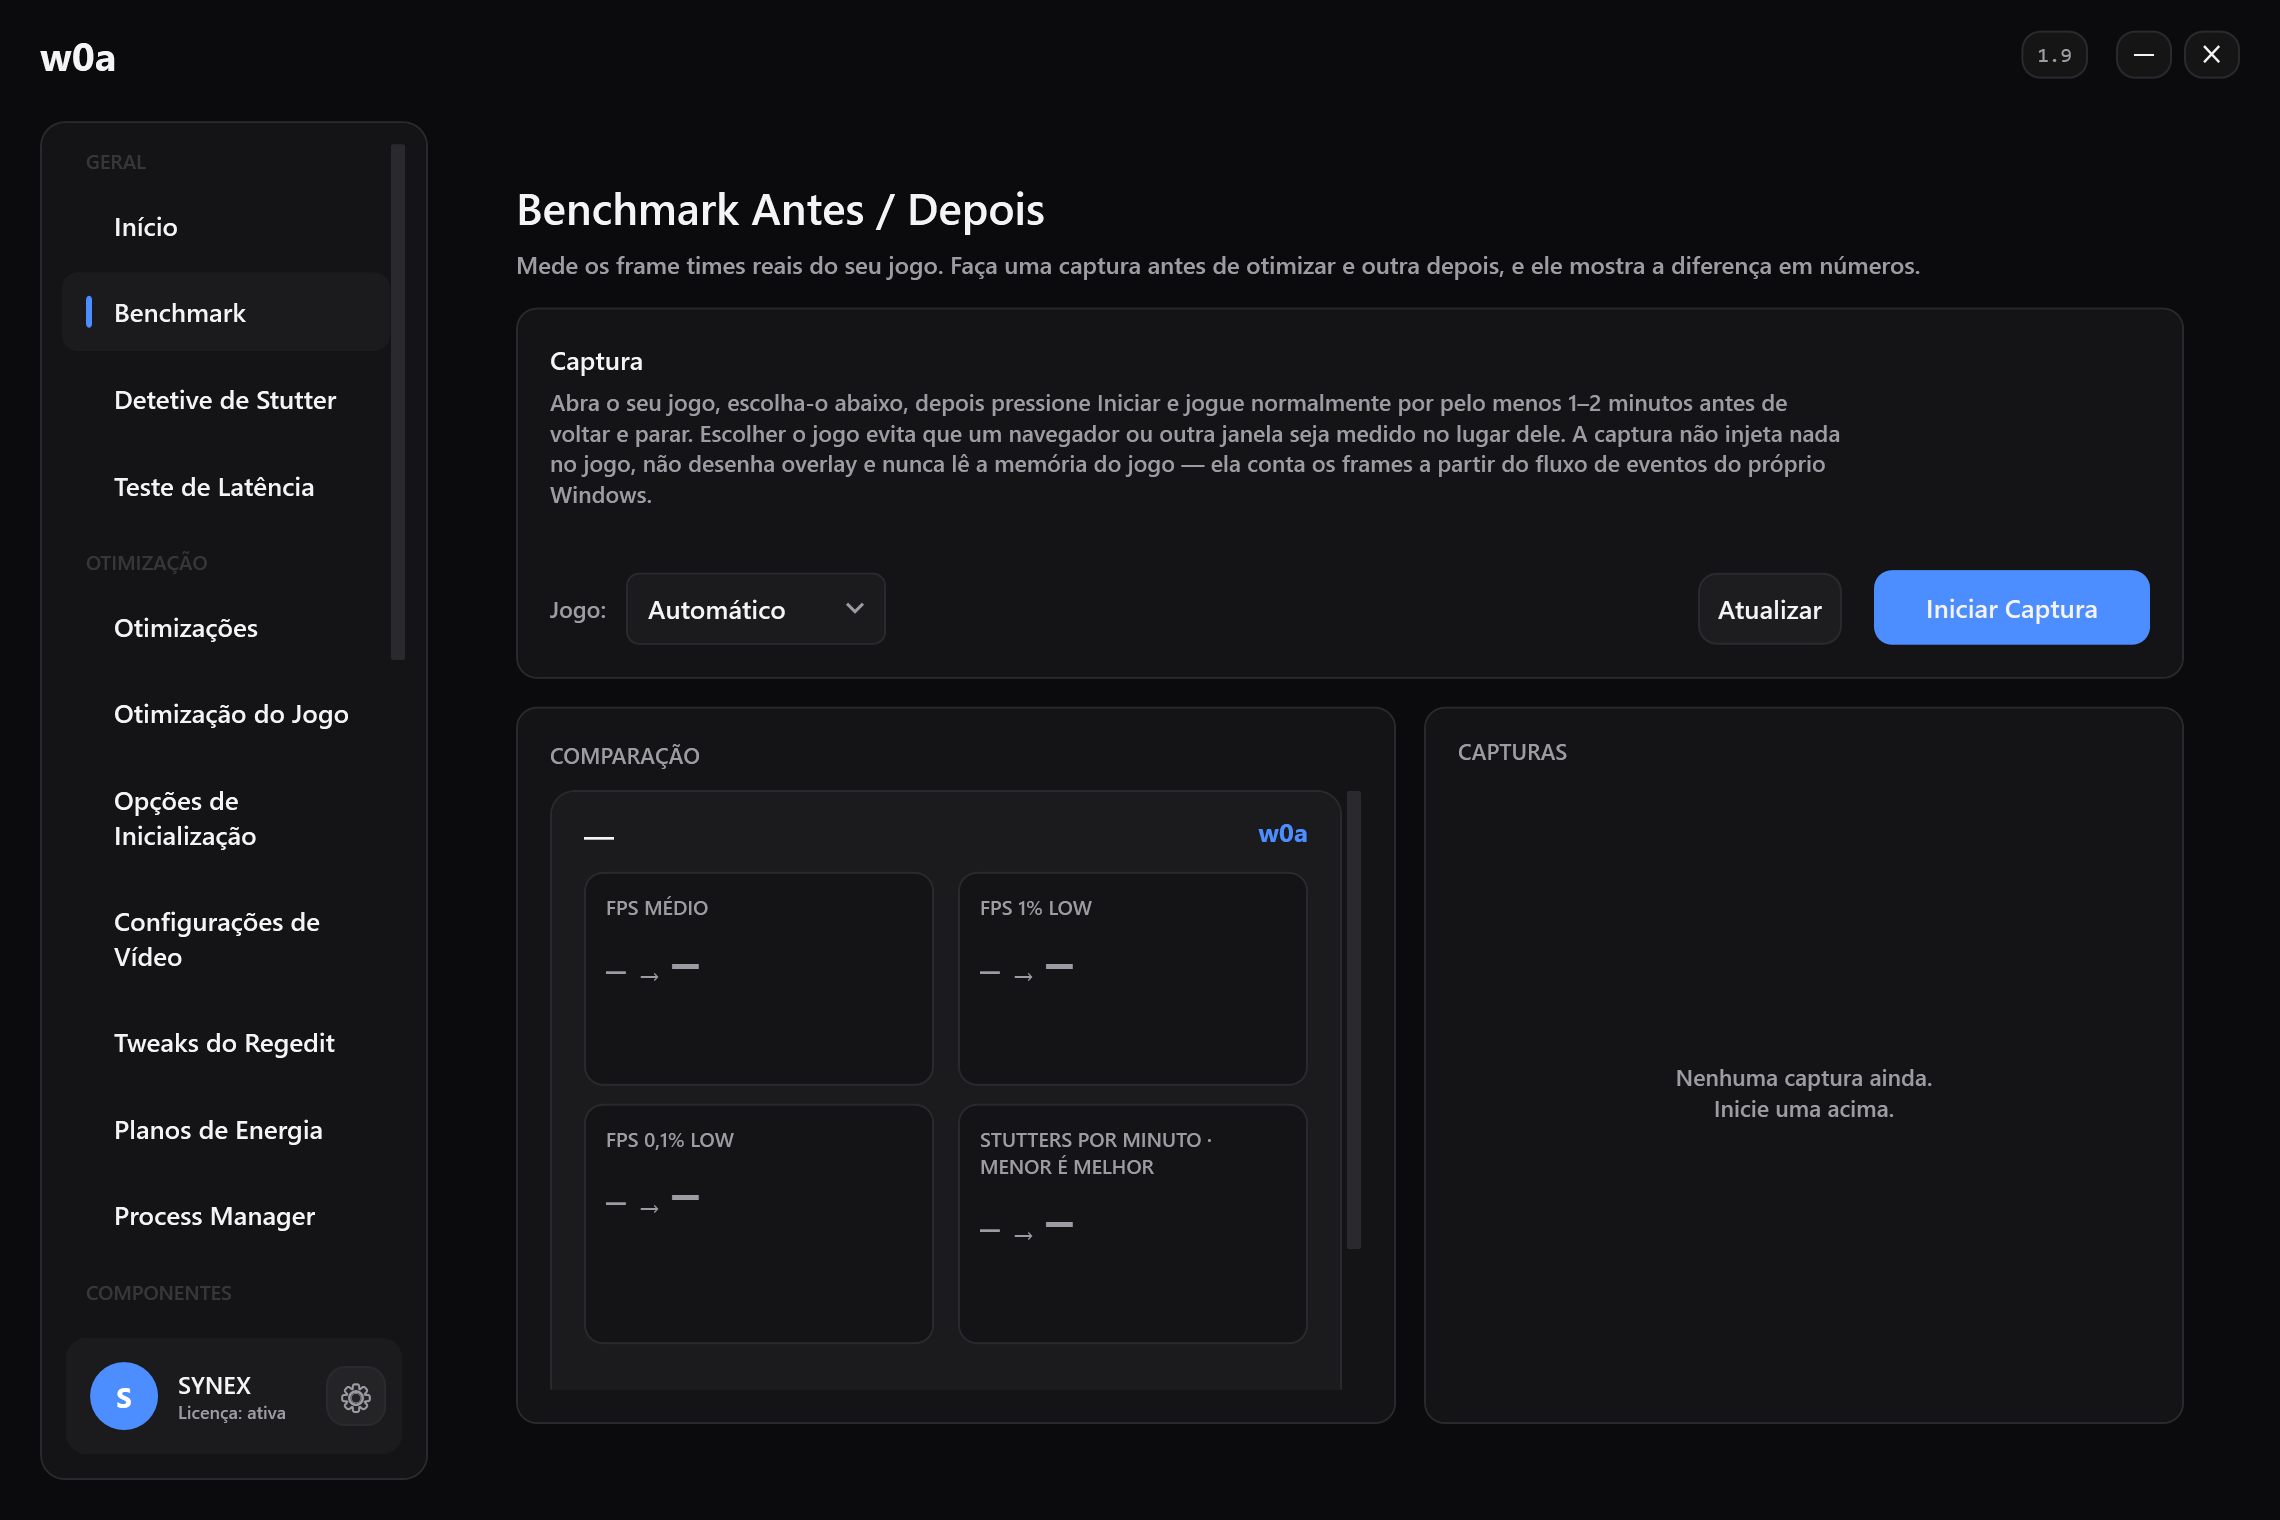Click the 'Licença: ativa' status text

(232, 1413)
